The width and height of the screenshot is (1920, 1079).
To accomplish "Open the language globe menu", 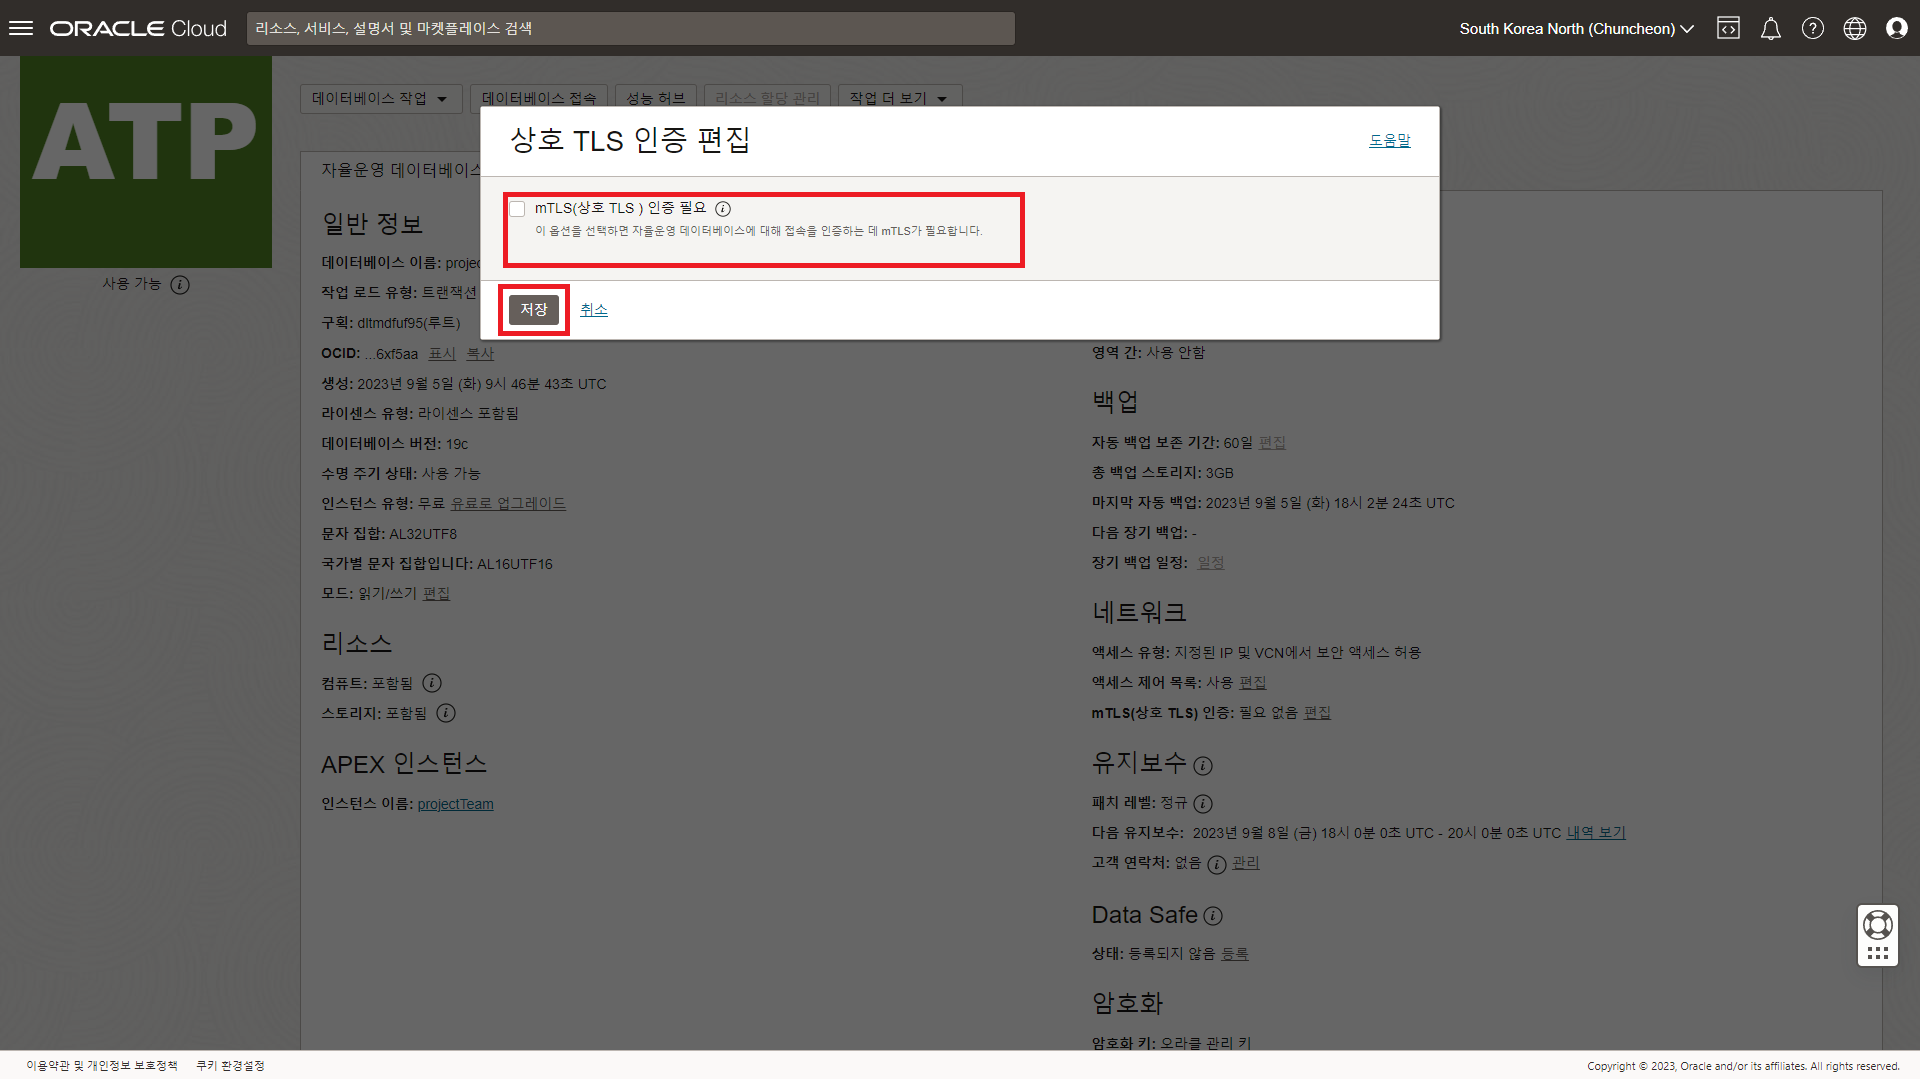I will [x=1854, y=28].
